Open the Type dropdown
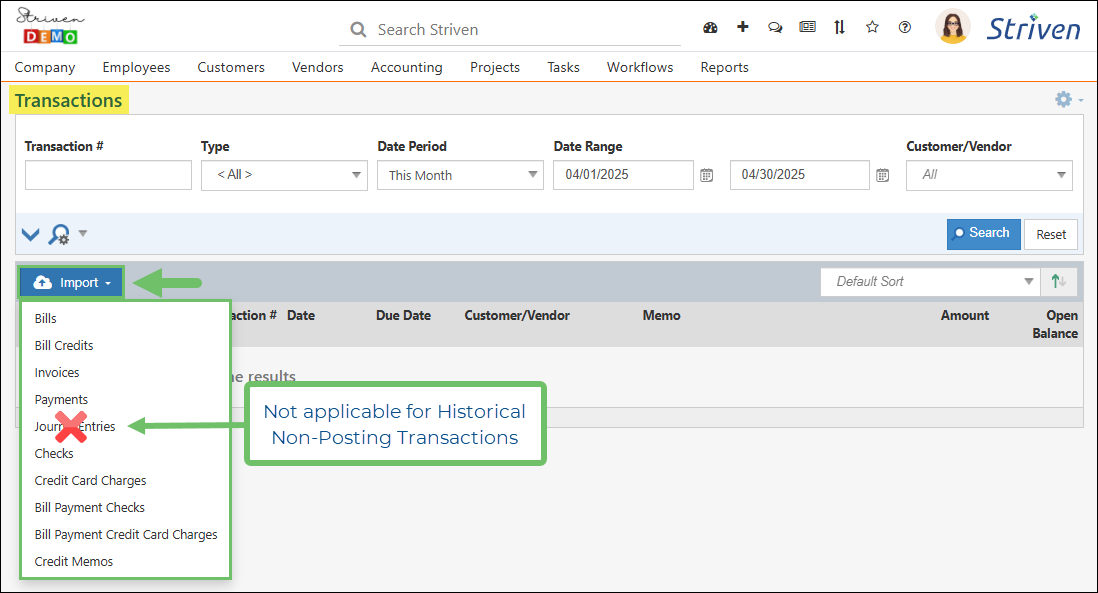 click(284, 175)
